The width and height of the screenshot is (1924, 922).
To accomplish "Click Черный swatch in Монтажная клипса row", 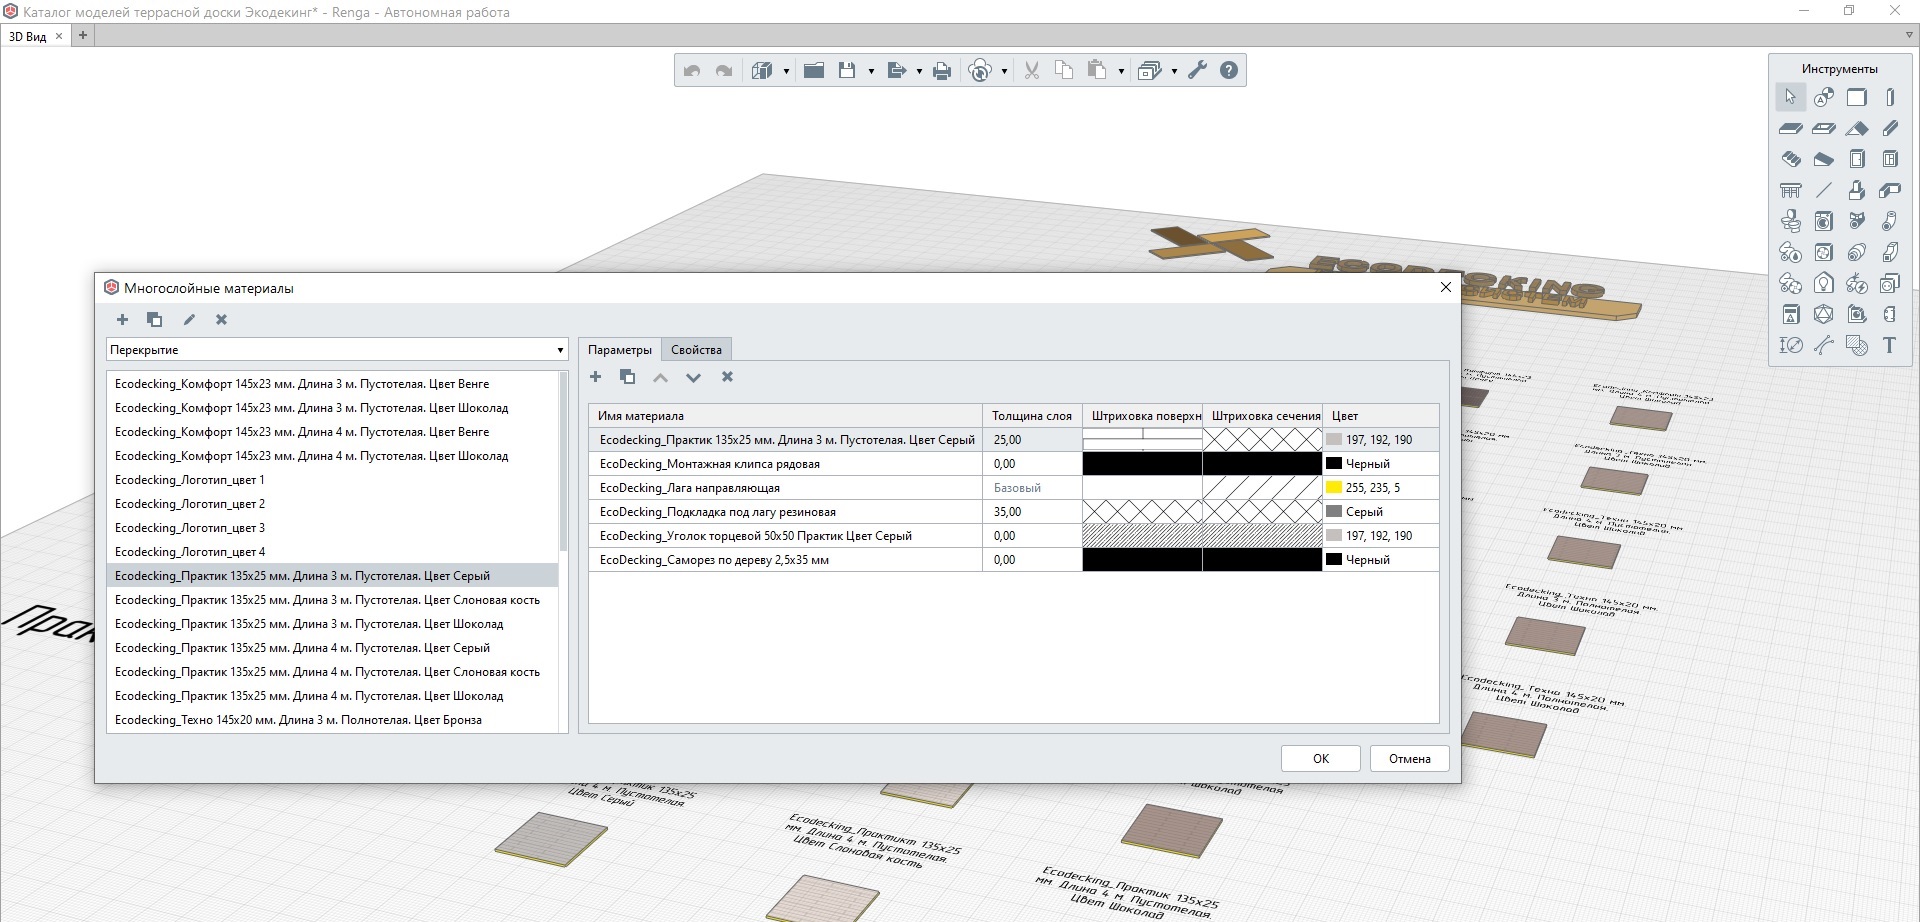I will (x=1333, y=463).
